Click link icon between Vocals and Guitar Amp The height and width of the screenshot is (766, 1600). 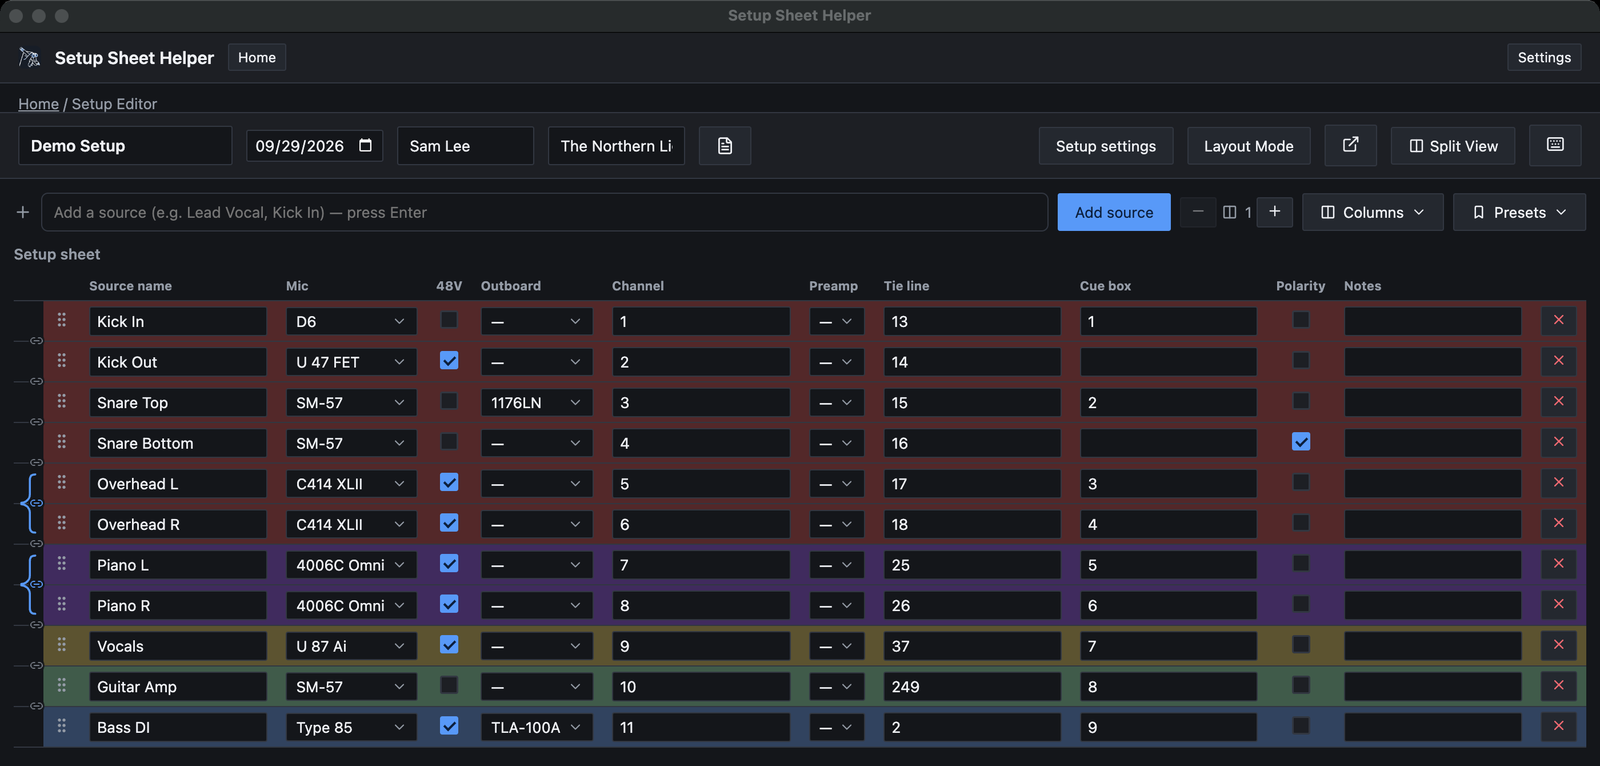(x=36, y=665)
